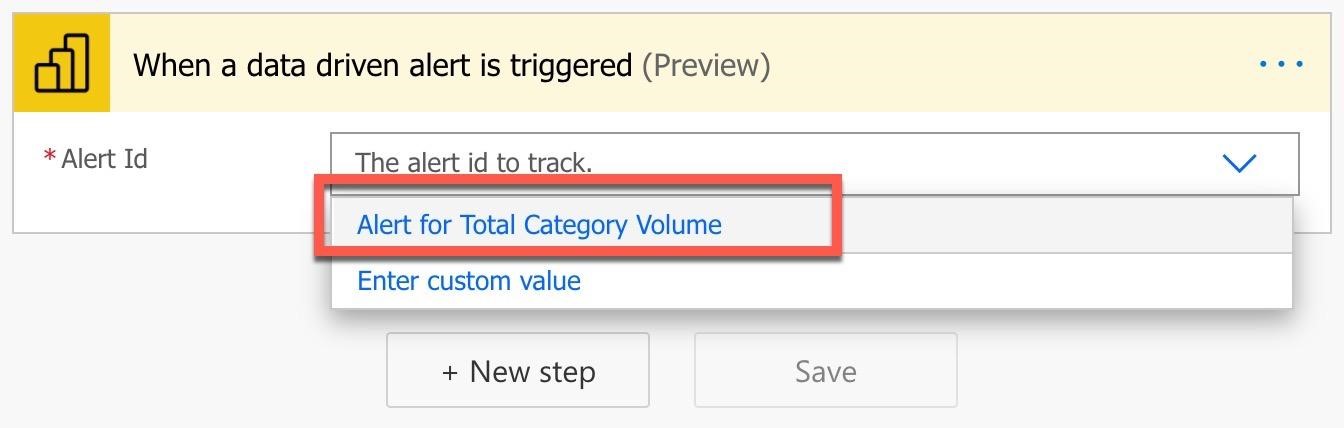Add a New step to the flow
This screenshot has height=428, width=1344.
pos(518,371)
